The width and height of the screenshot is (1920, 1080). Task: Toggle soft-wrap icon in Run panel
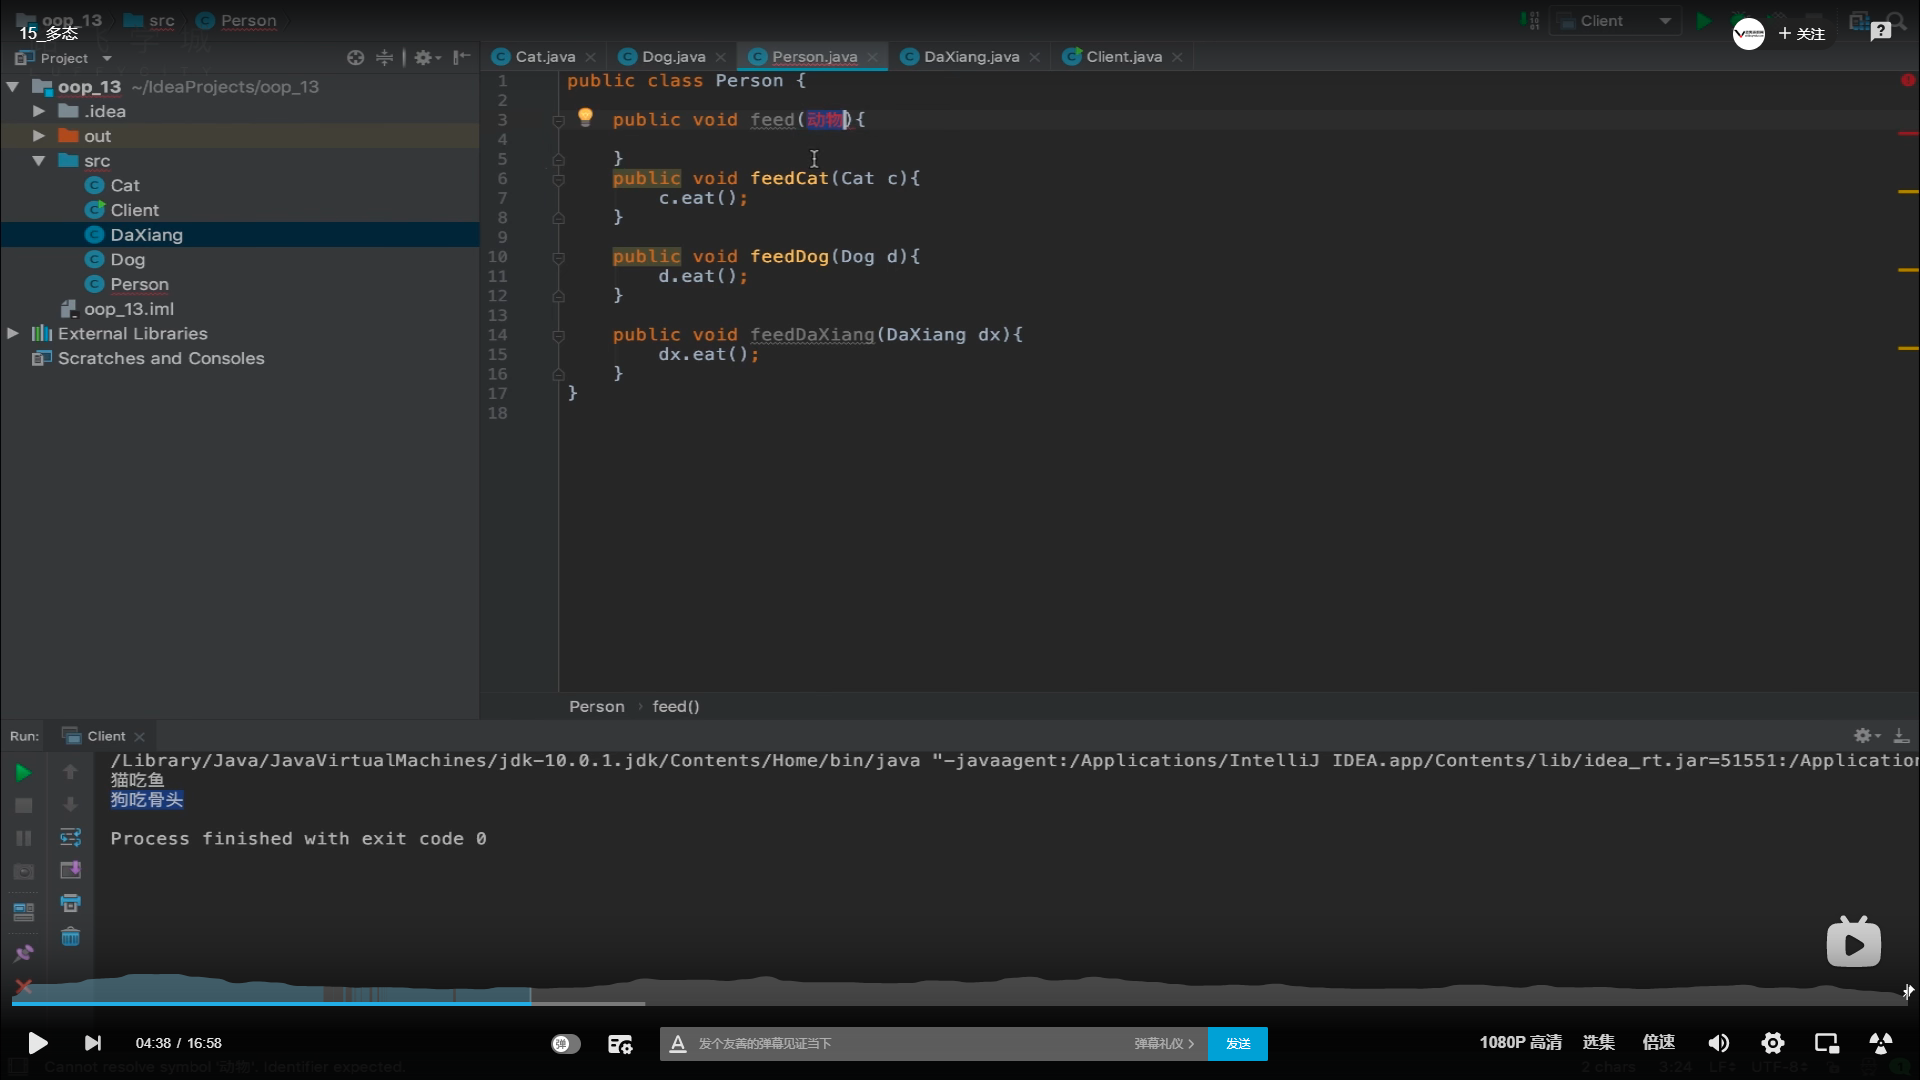70,837
